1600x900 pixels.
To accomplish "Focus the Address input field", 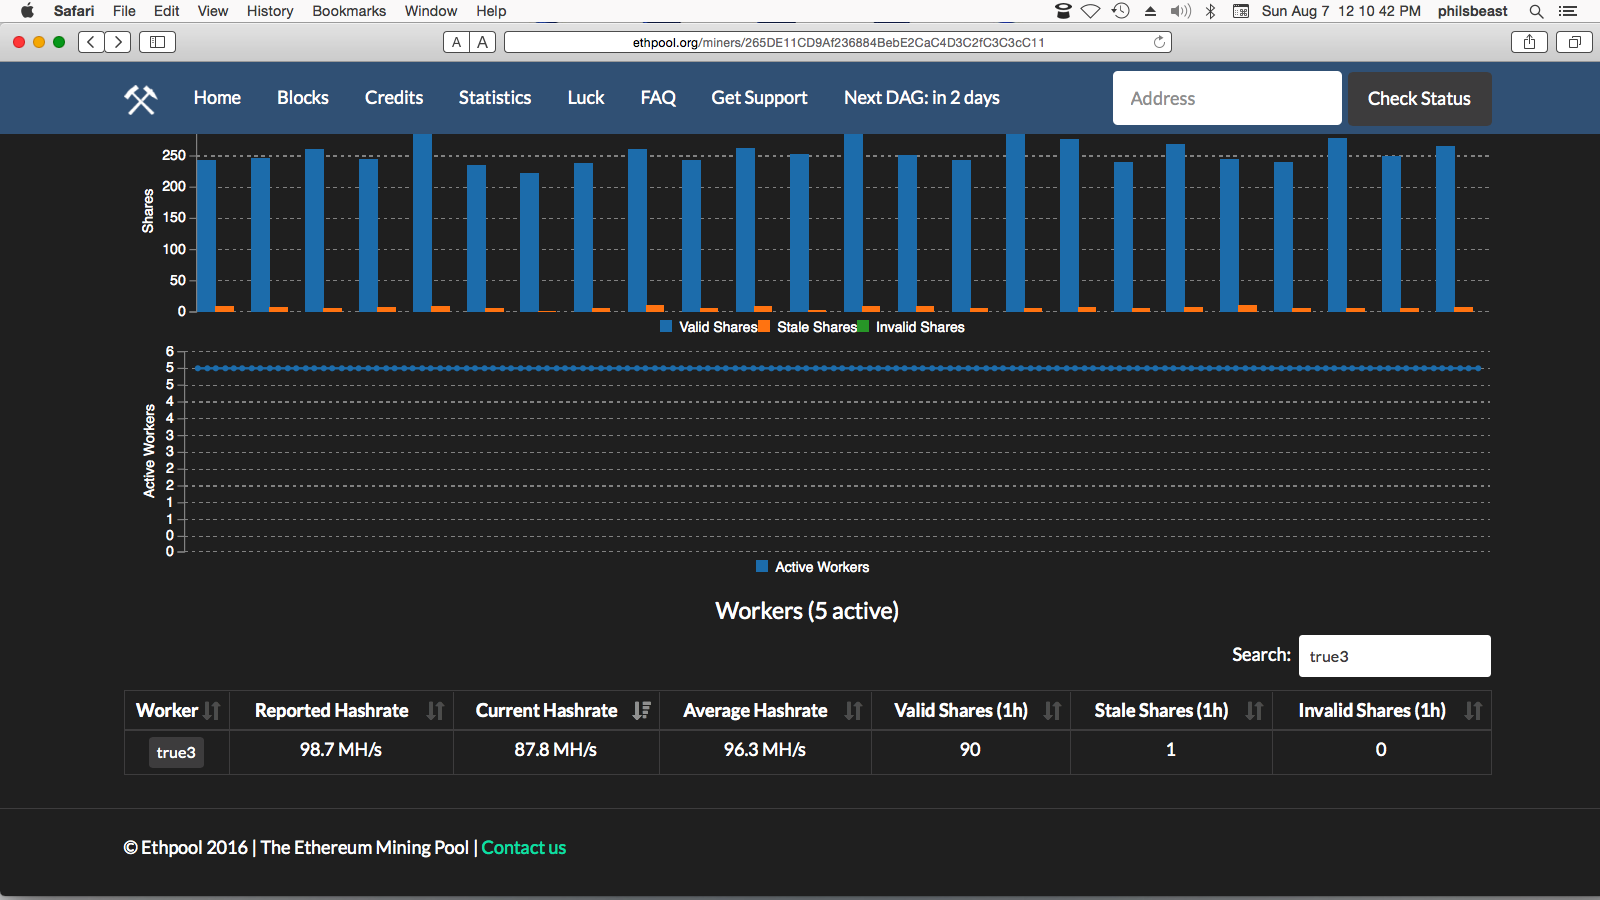I will point(1227,98).
